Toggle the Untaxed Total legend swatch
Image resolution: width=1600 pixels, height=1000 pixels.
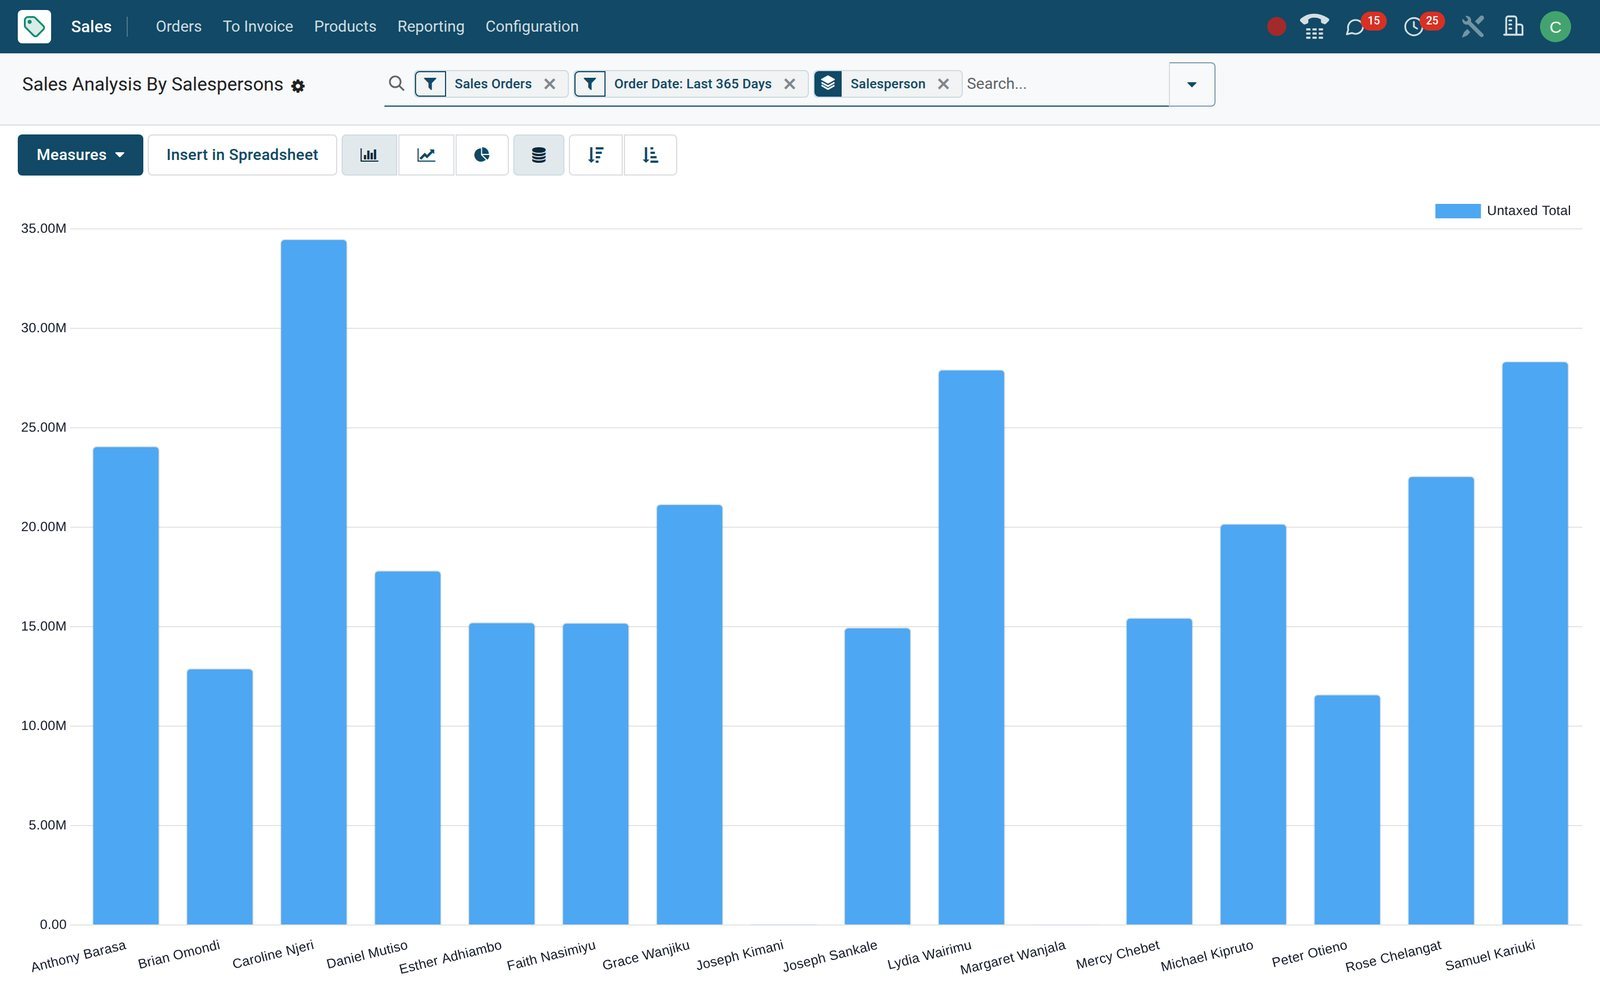1458,211
